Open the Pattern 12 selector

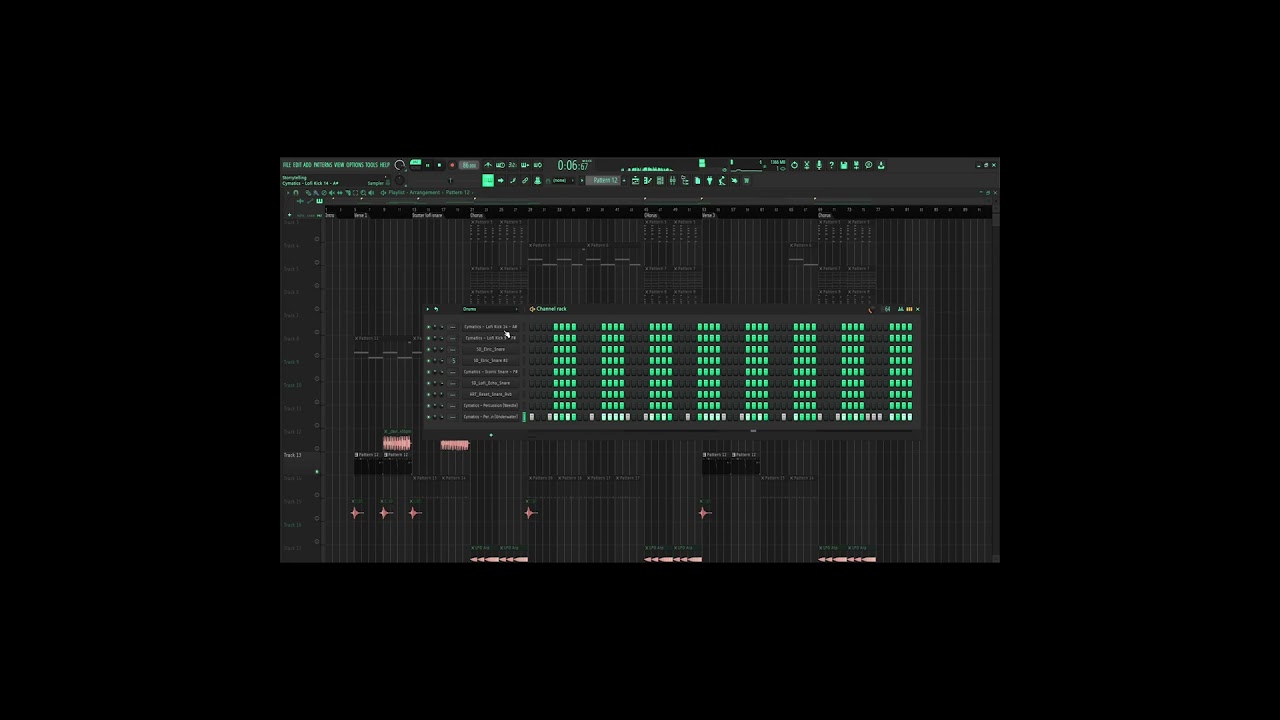[x=603, y=180]
